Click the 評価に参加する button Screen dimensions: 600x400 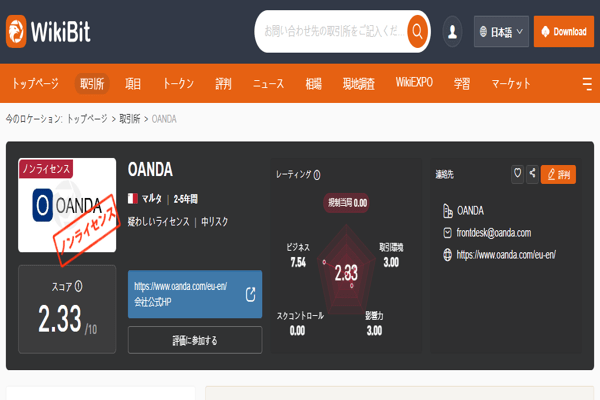point(195,340)
